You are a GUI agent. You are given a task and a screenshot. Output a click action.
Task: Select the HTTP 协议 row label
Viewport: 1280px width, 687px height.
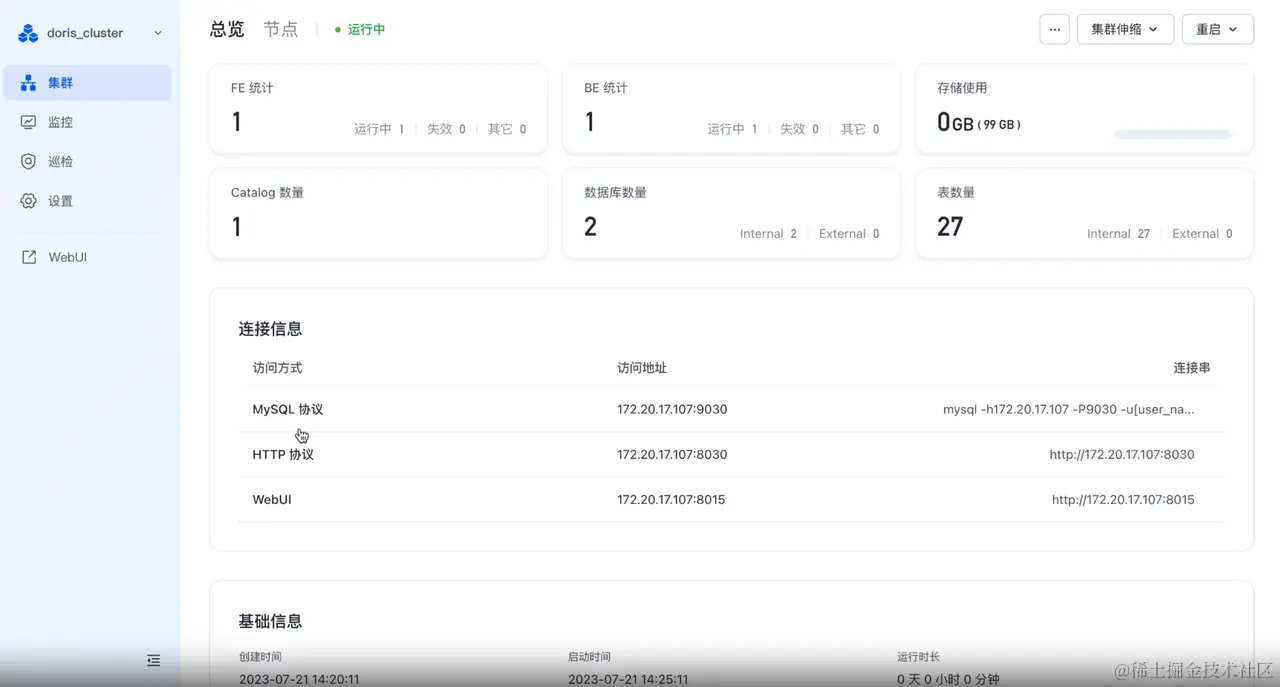283,454
